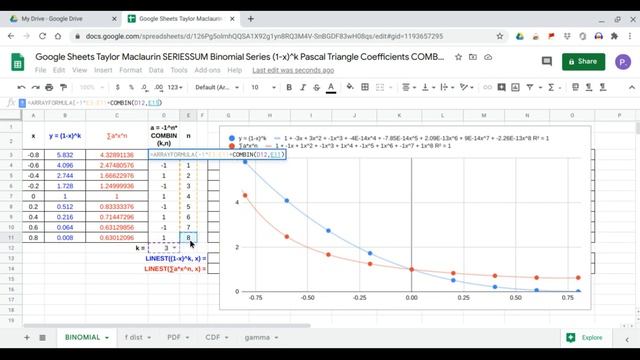This screenshot has height=360, width=640.
Task: Redo the last action in toolbar
Action: pos(36,87)
